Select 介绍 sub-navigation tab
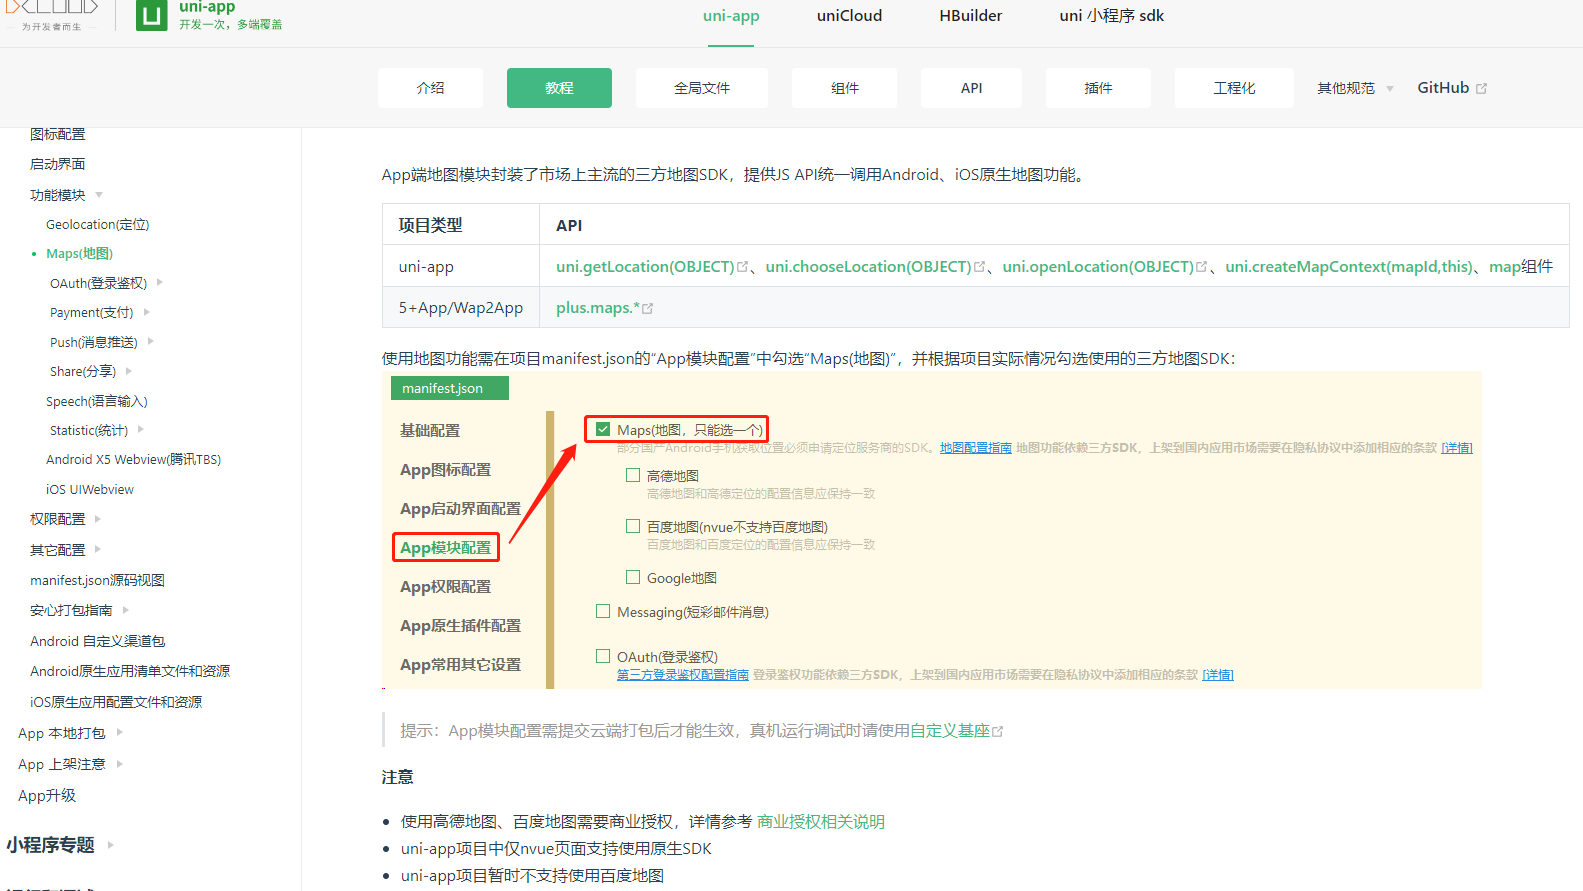This screenshot has height=891, width=1583. [x=430, y=88]
